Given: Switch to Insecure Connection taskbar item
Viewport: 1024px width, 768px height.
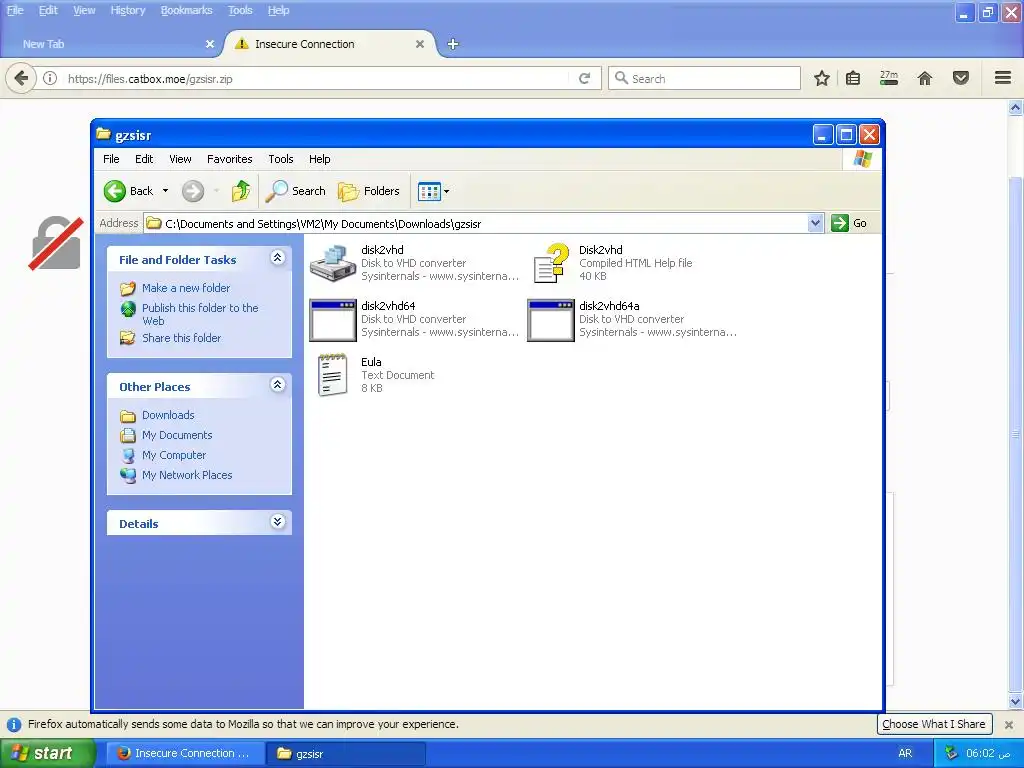Looking at the screenshot, I should (x=185, y=753).
